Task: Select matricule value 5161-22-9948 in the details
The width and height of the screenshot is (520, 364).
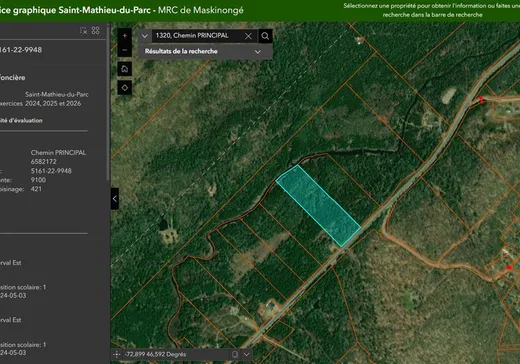Action: (51, 171)
